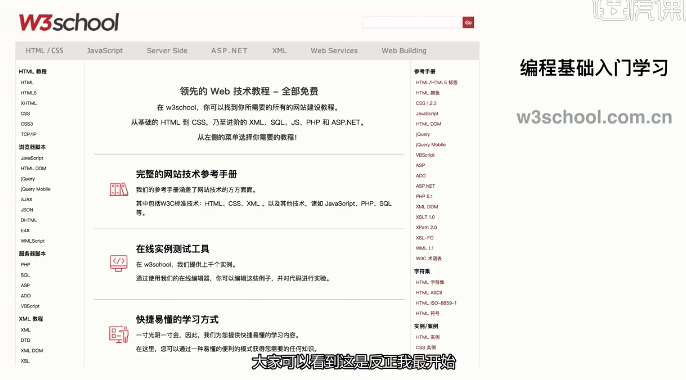Open PHP 5.1 reference link
686x380 pixels.
click(424, 196)
